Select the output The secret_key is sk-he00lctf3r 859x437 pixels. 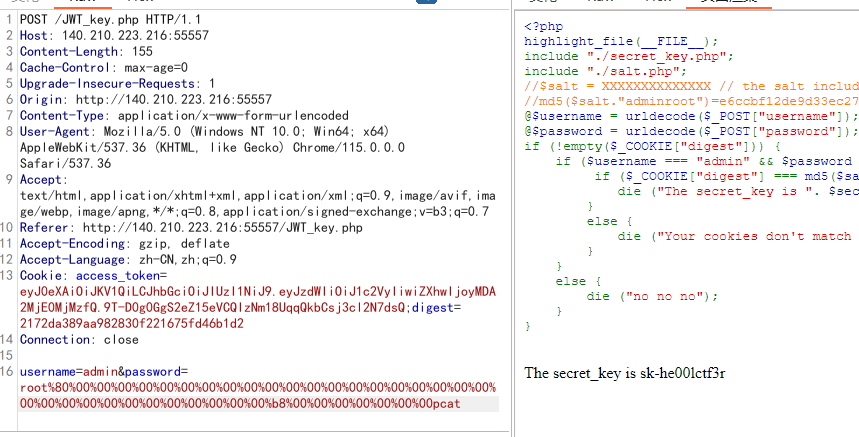[625, 373]
